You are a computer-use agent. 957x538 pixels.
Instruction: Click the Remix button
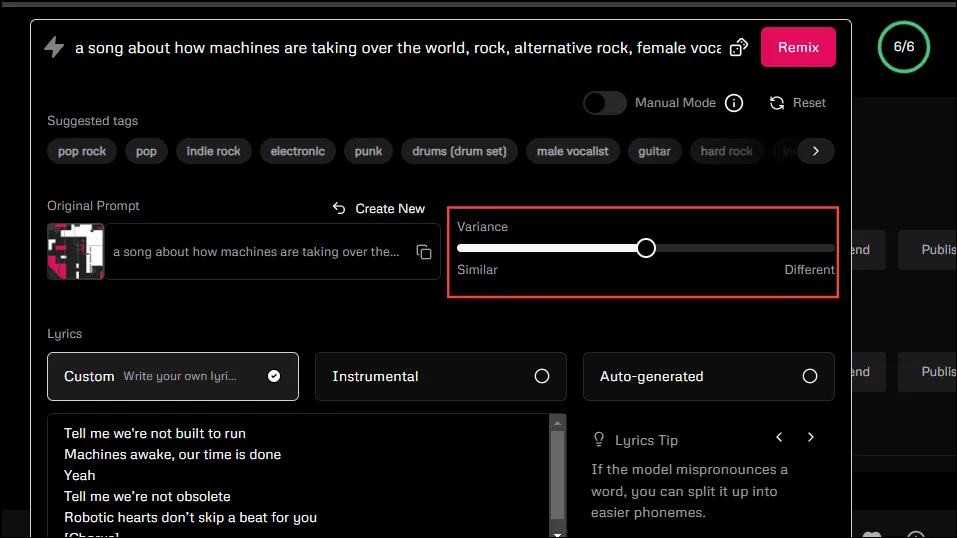[798, 47]
